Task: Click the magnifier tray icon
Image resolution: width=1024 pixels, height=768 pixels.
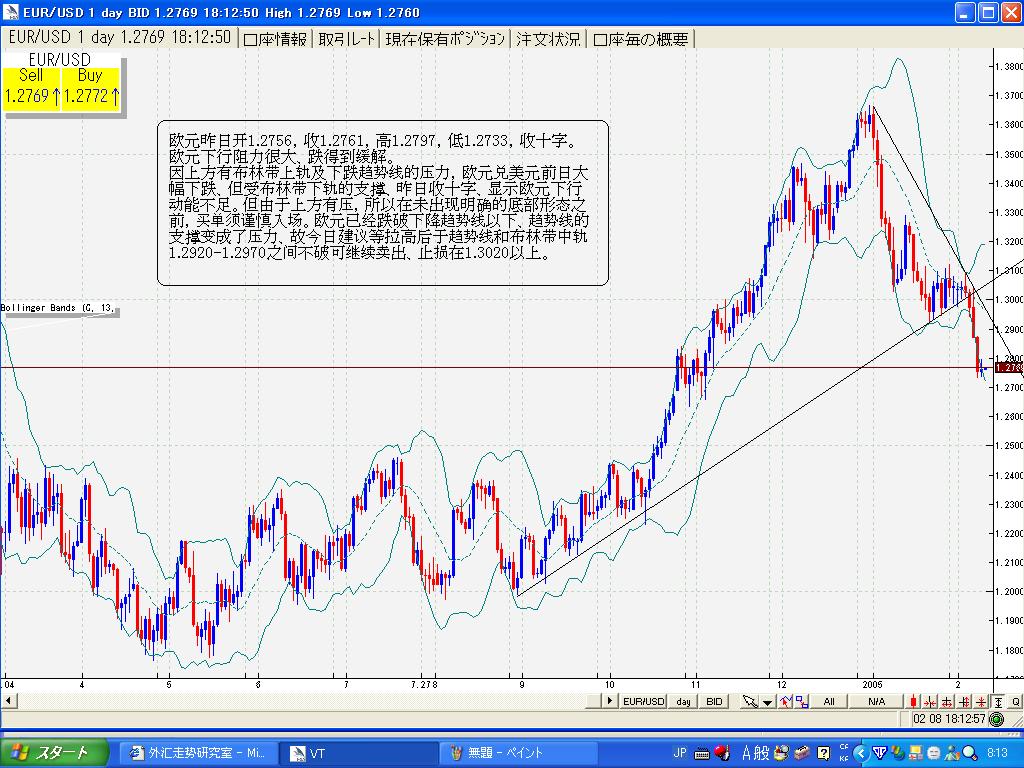Action: 969,752
